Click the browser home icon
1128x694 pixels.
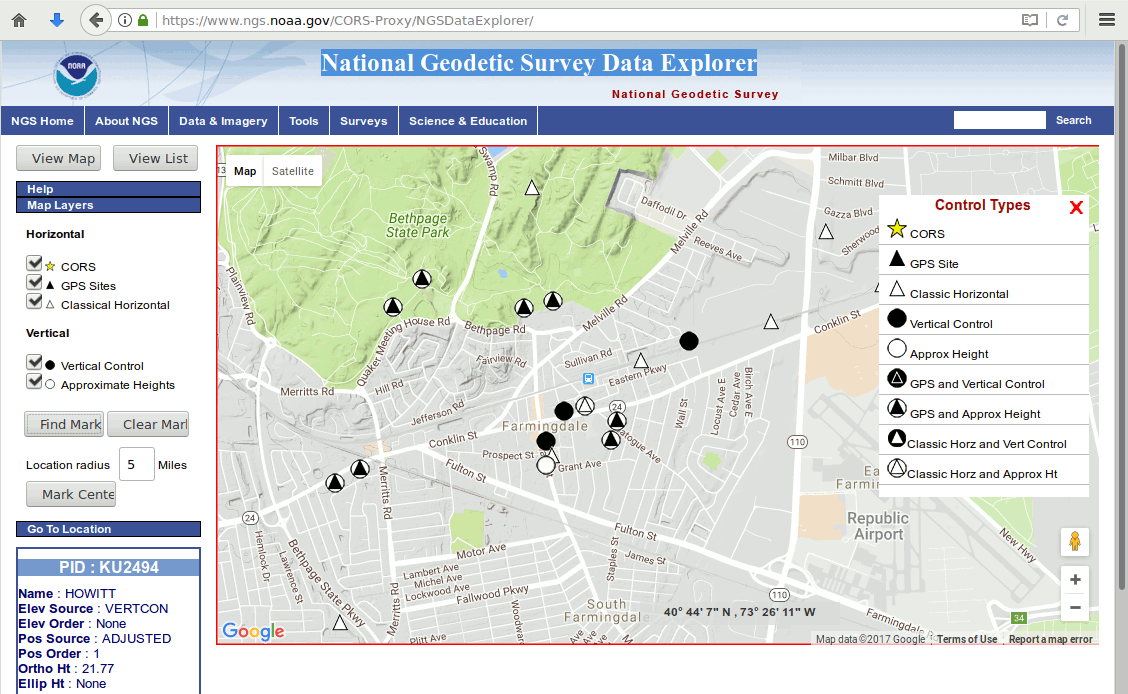[19, 20]
